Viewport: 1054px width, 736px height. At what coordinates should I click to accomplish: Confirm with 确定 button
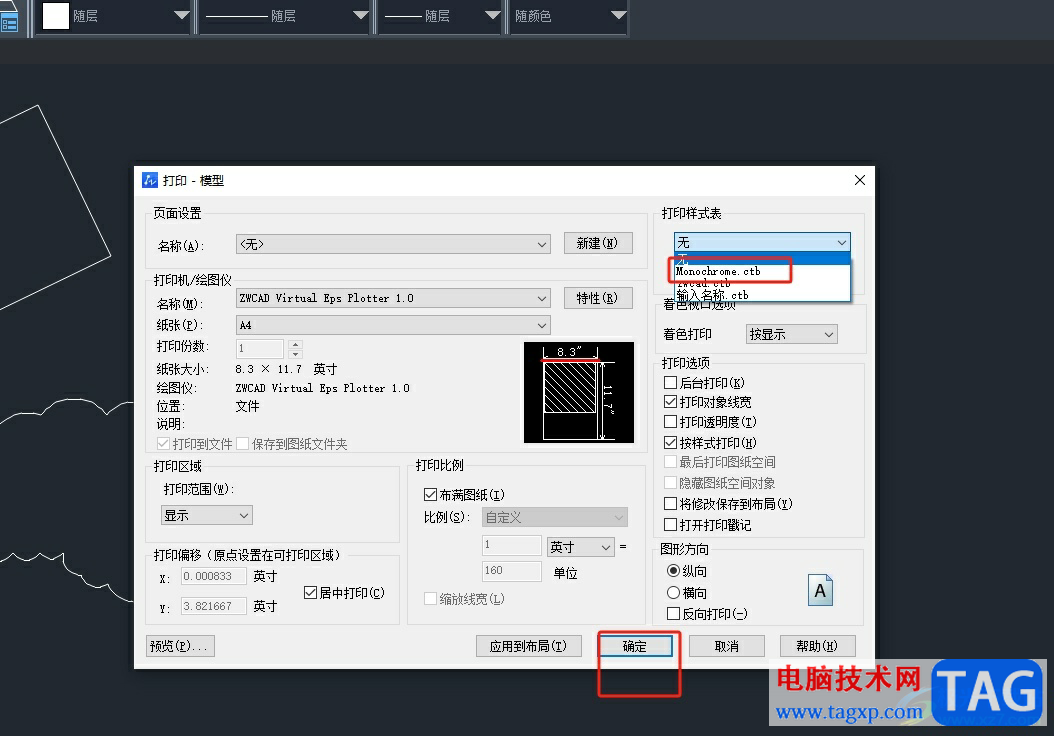pos(635,646)
